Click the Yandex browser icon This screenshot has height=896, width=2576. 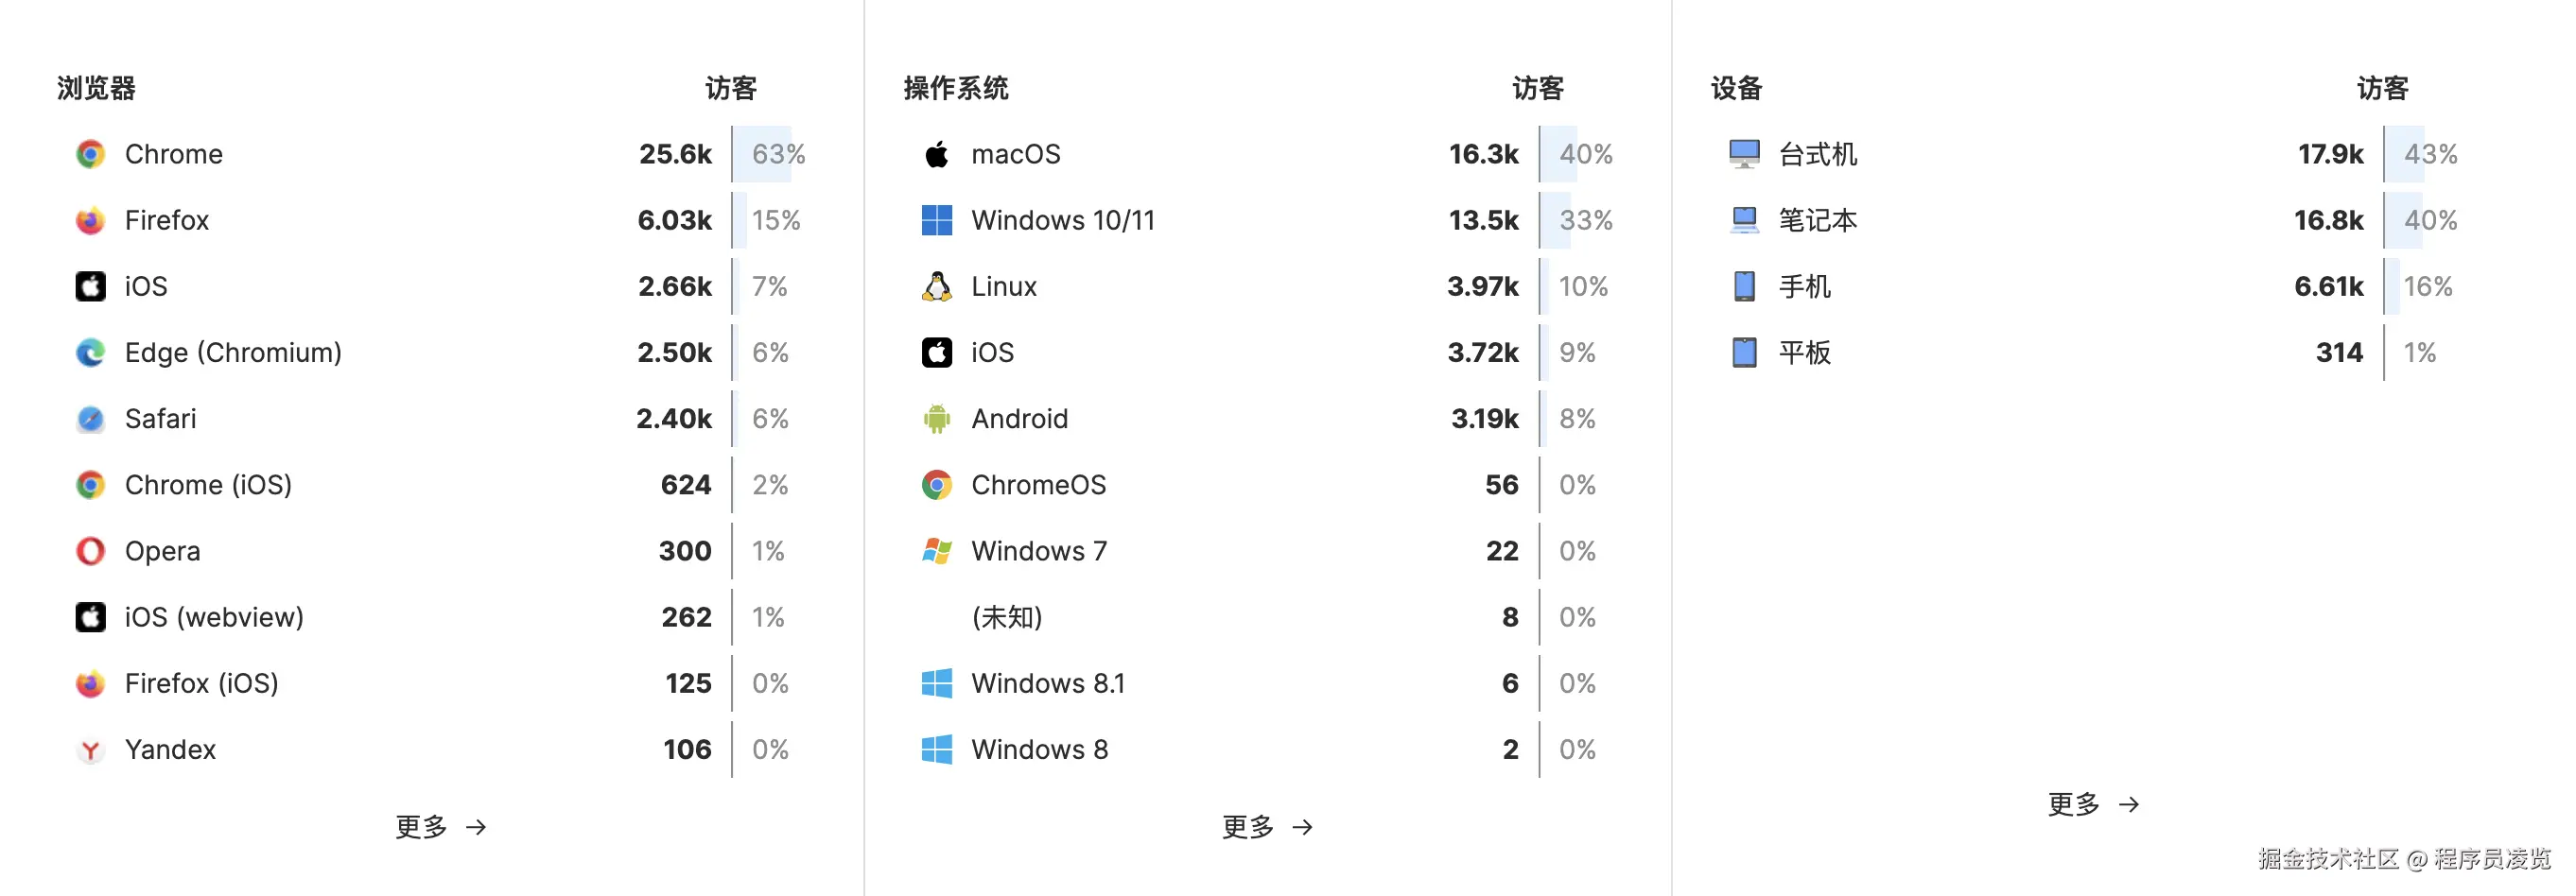[90, 749]
